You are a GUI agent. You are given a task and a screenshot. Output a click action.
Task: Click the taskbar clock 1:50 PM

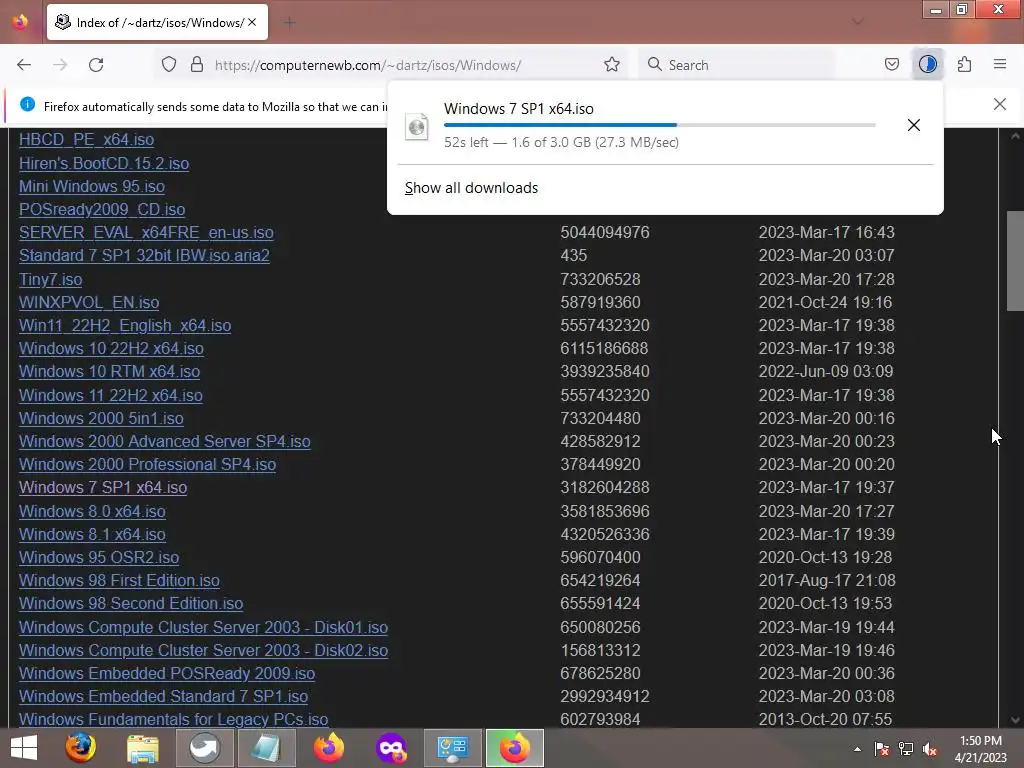[980, 741]
